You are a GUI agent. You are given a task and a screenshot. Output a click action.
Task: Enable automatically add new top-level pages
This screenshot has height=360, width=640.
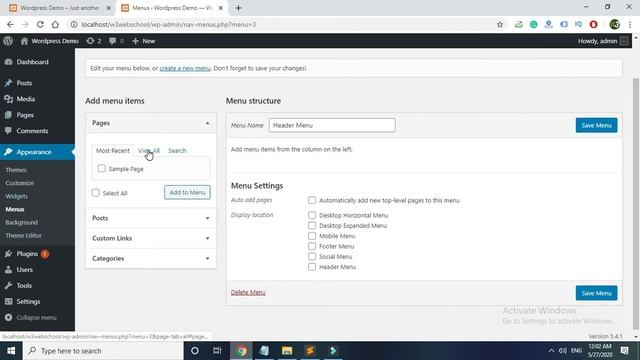click(x=312, y=200)
